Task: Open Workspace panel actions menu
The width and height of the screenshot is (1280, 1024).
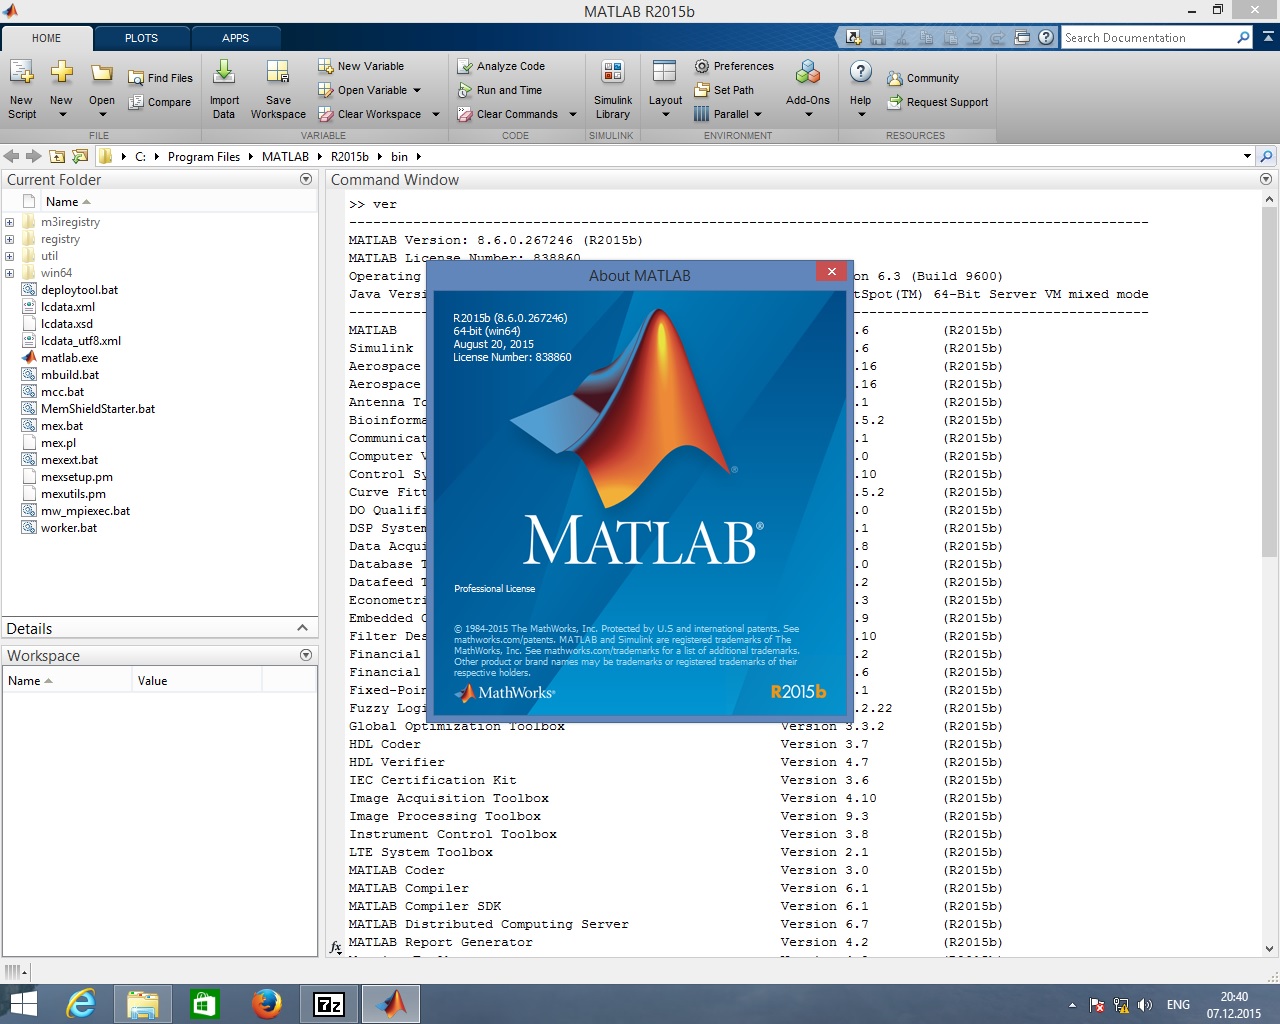Action: (306, 655)
